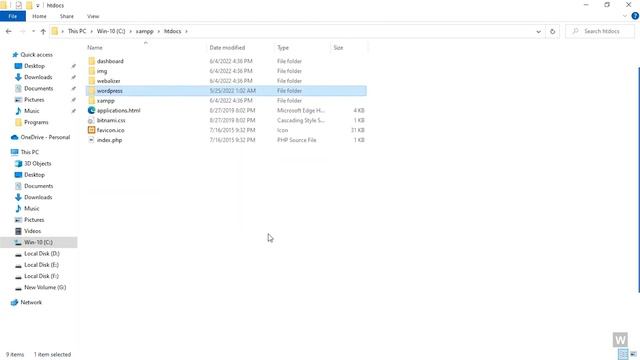Screen dimensions: 640x360
Task: Open the File ribbon tab
Action: pyautogui.click(x=13, y=16)
